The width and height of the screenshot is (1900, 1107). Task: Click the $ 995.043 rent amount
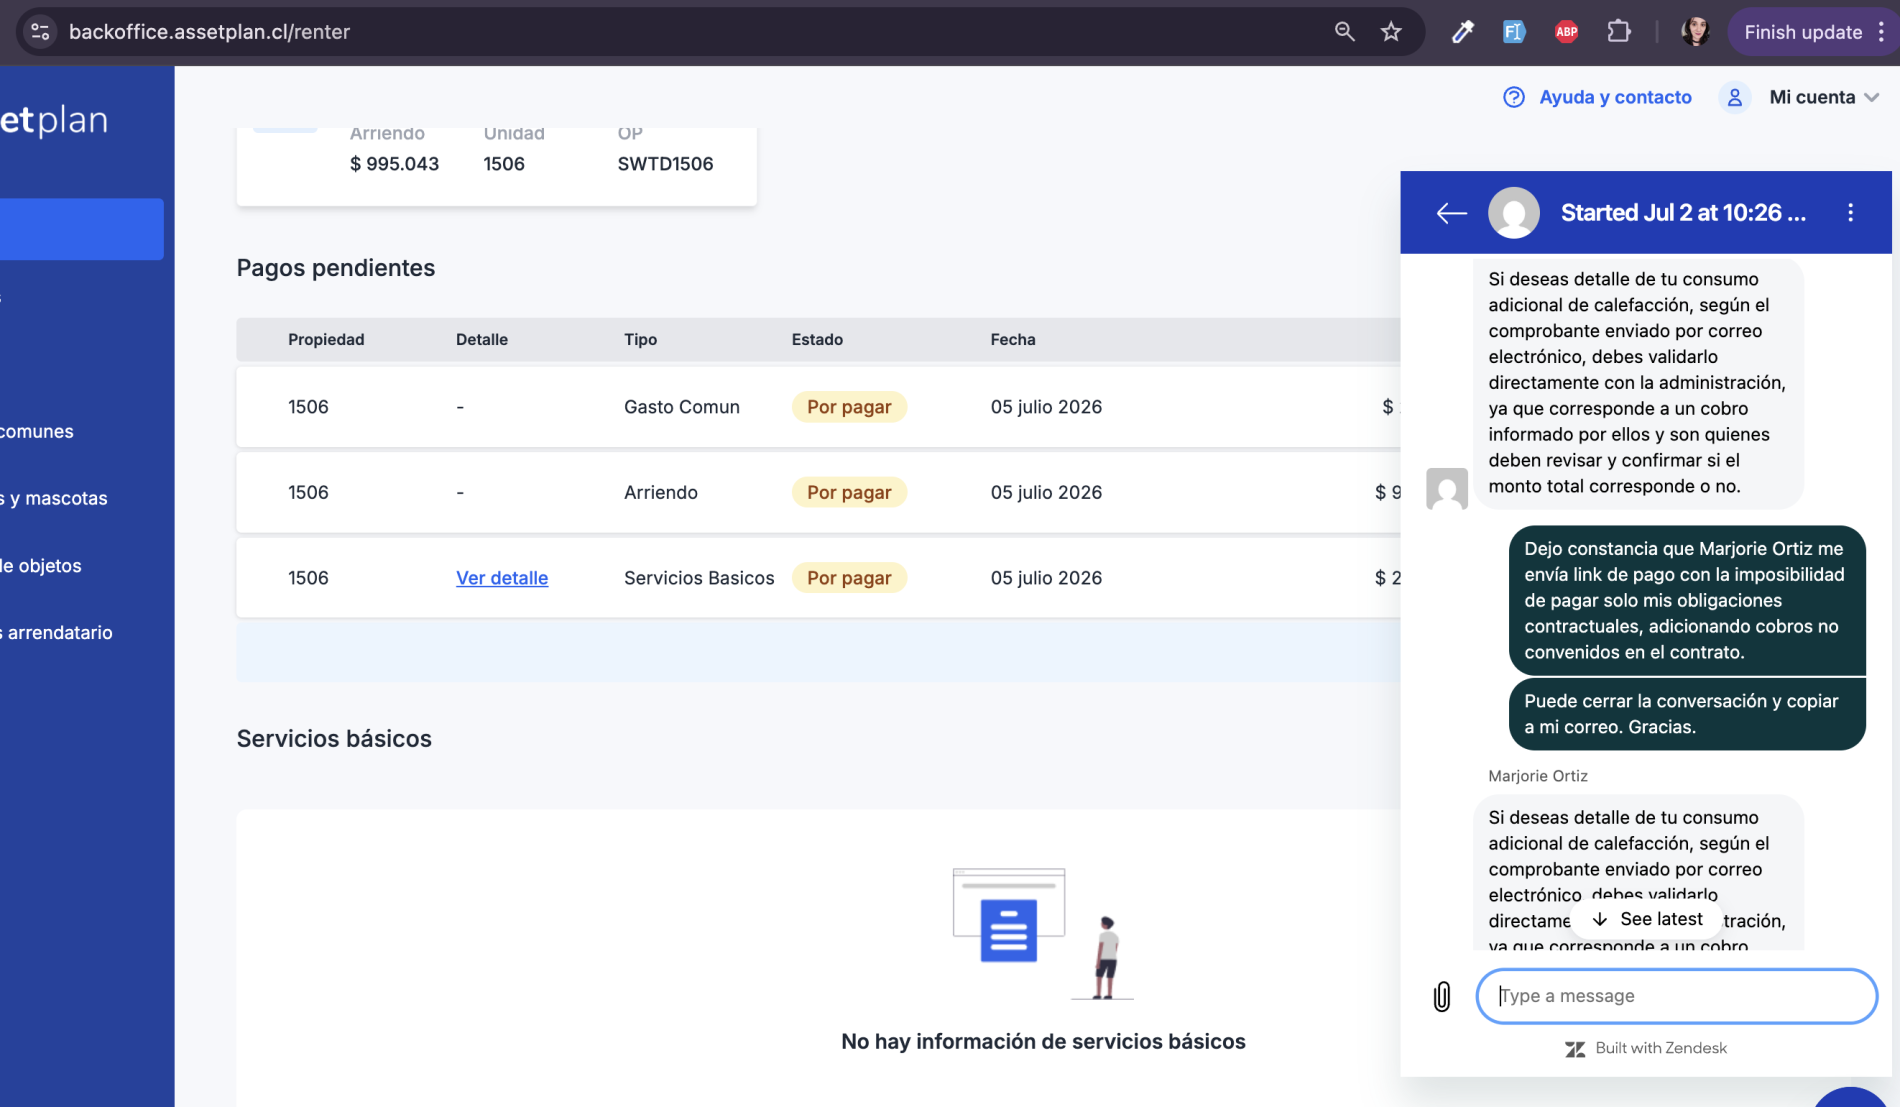[394, 164]
